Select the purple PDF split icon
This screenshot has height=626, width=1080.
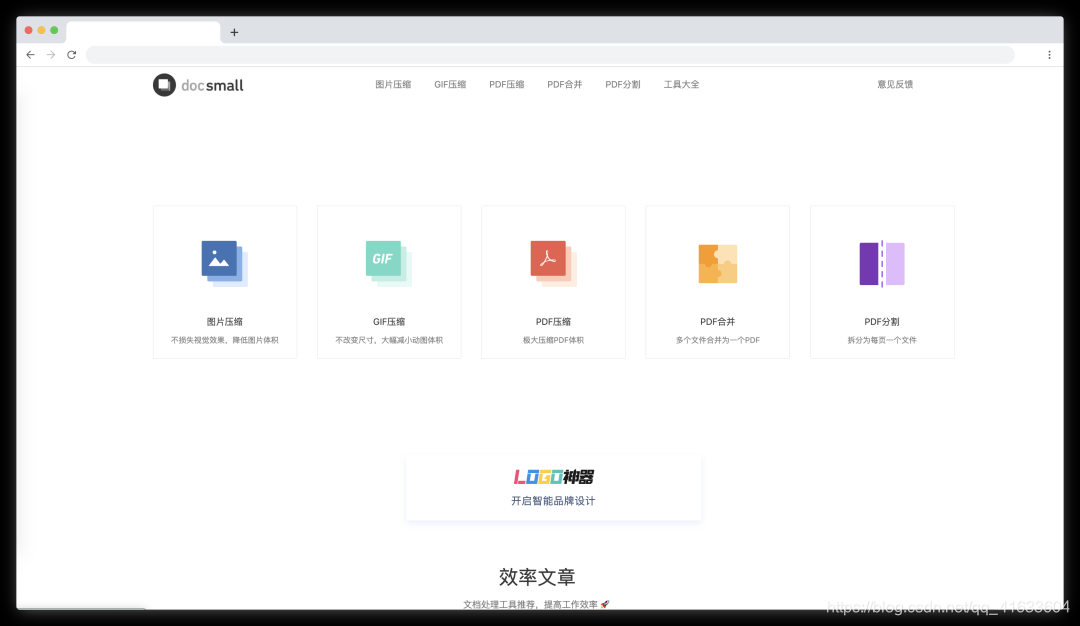[x=882, y=263]
